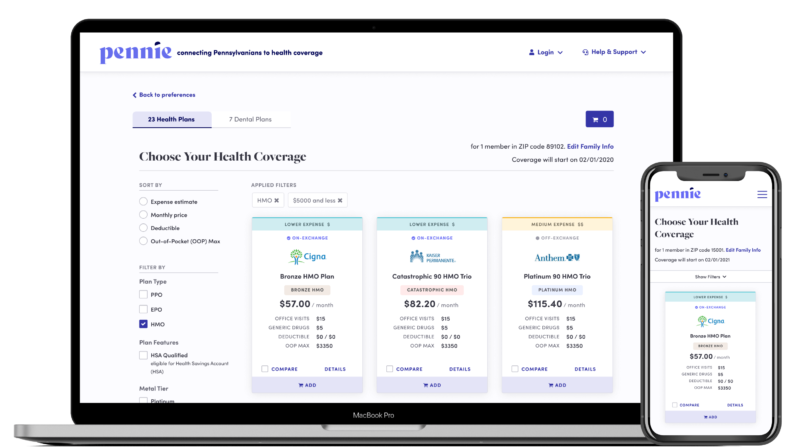Click the pennie logo in the laptop header
Viewport: 800px width, 447px height.
point(136,52)
